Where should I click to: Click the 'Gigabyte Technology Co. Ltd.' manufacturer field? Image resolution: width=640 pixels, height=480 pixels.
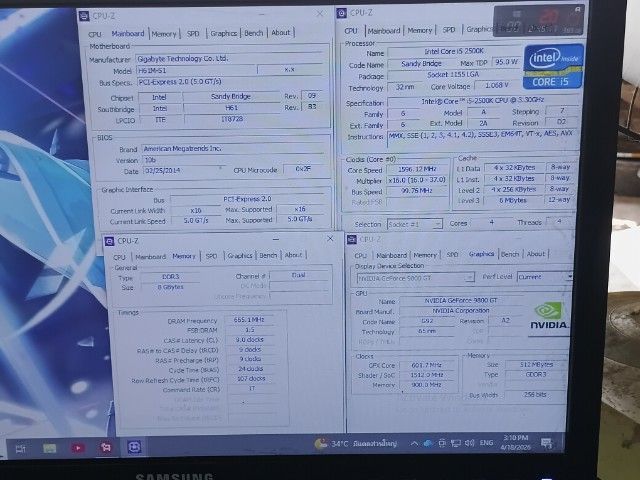tap(231, 58)
